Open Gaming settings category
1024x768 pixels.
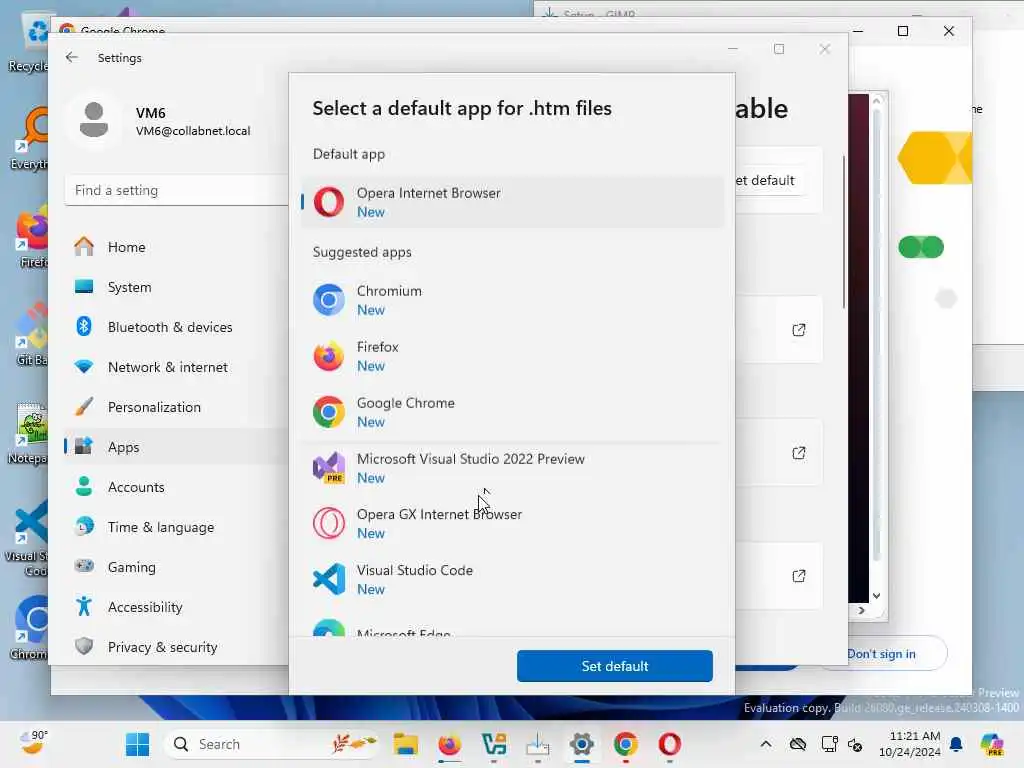176,567
